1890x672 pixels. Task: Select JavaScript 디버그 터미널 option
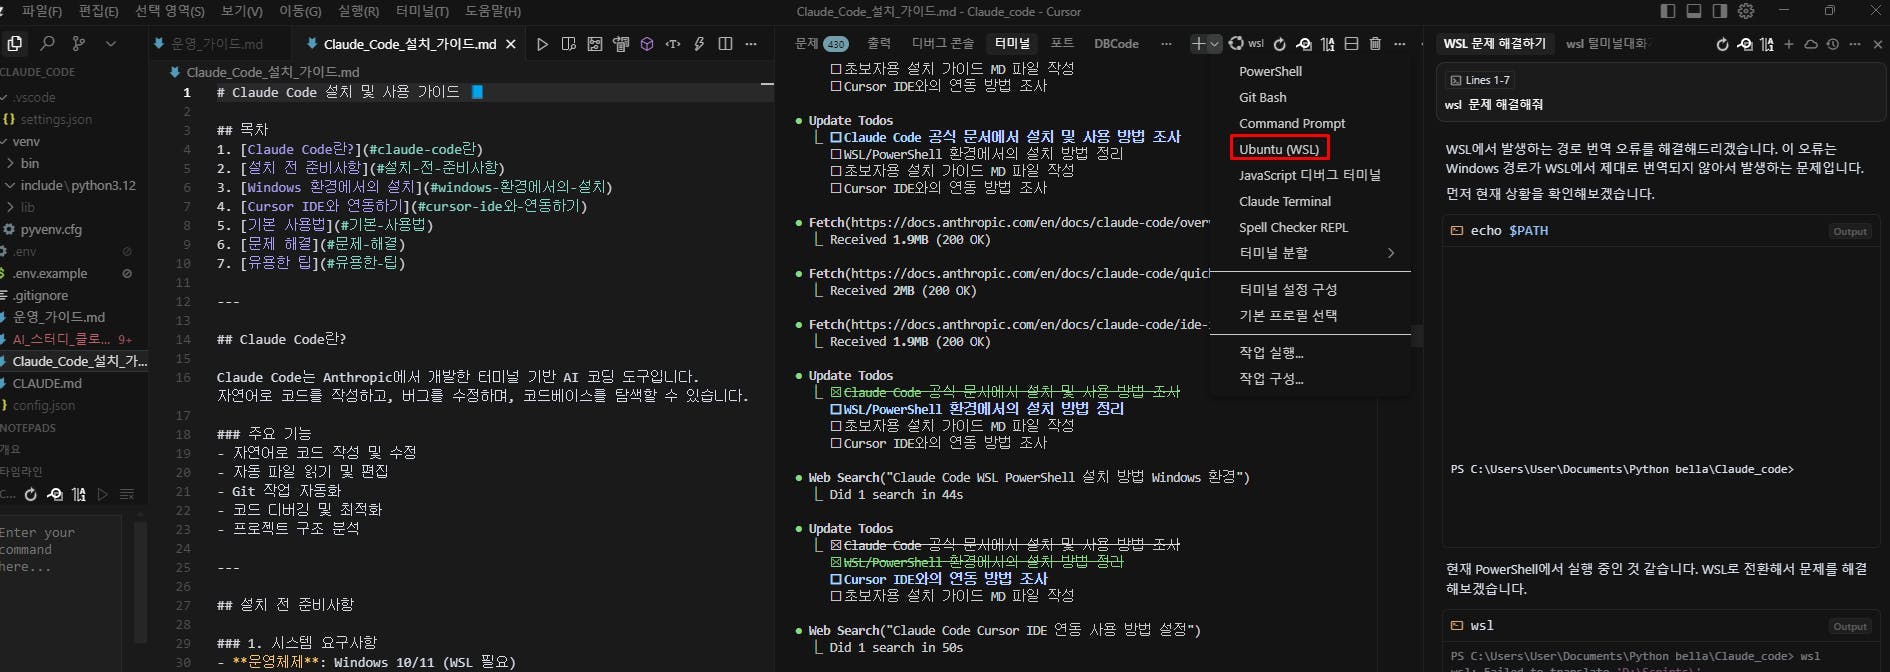tap(1310, 175)
